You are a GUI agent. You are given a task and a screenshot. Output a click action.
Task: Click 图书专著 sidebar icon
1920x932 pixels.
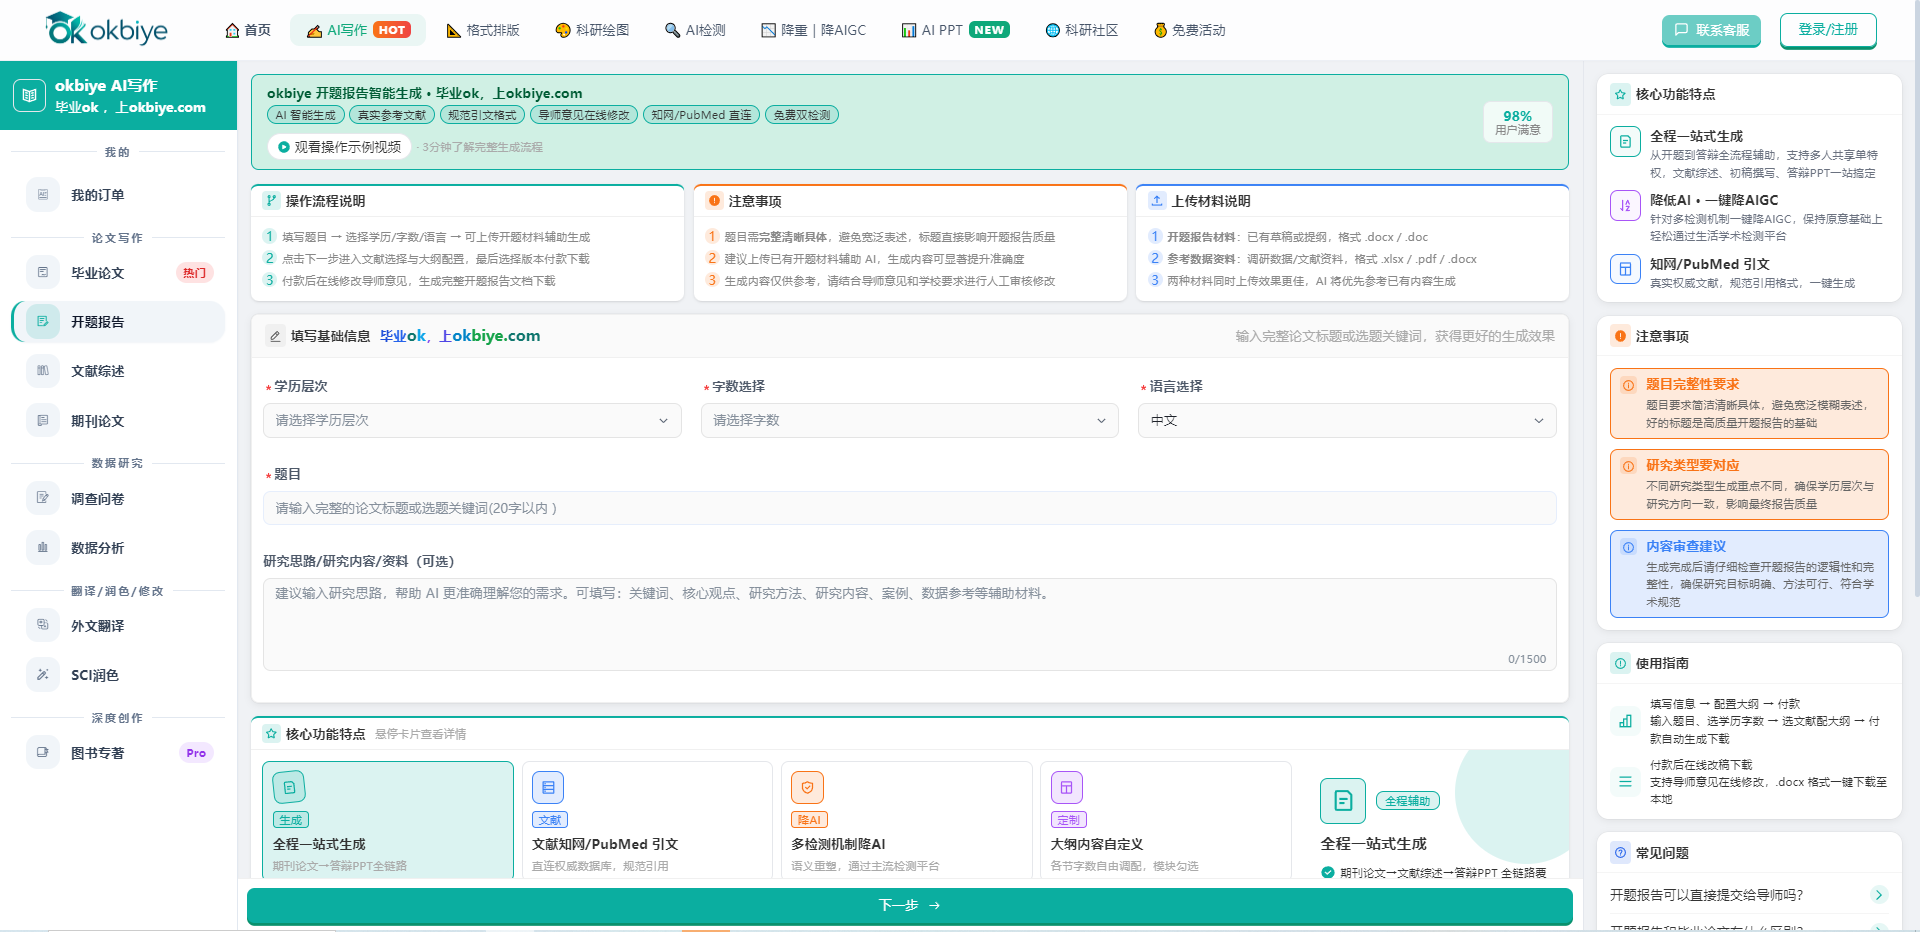click(42, 752)
